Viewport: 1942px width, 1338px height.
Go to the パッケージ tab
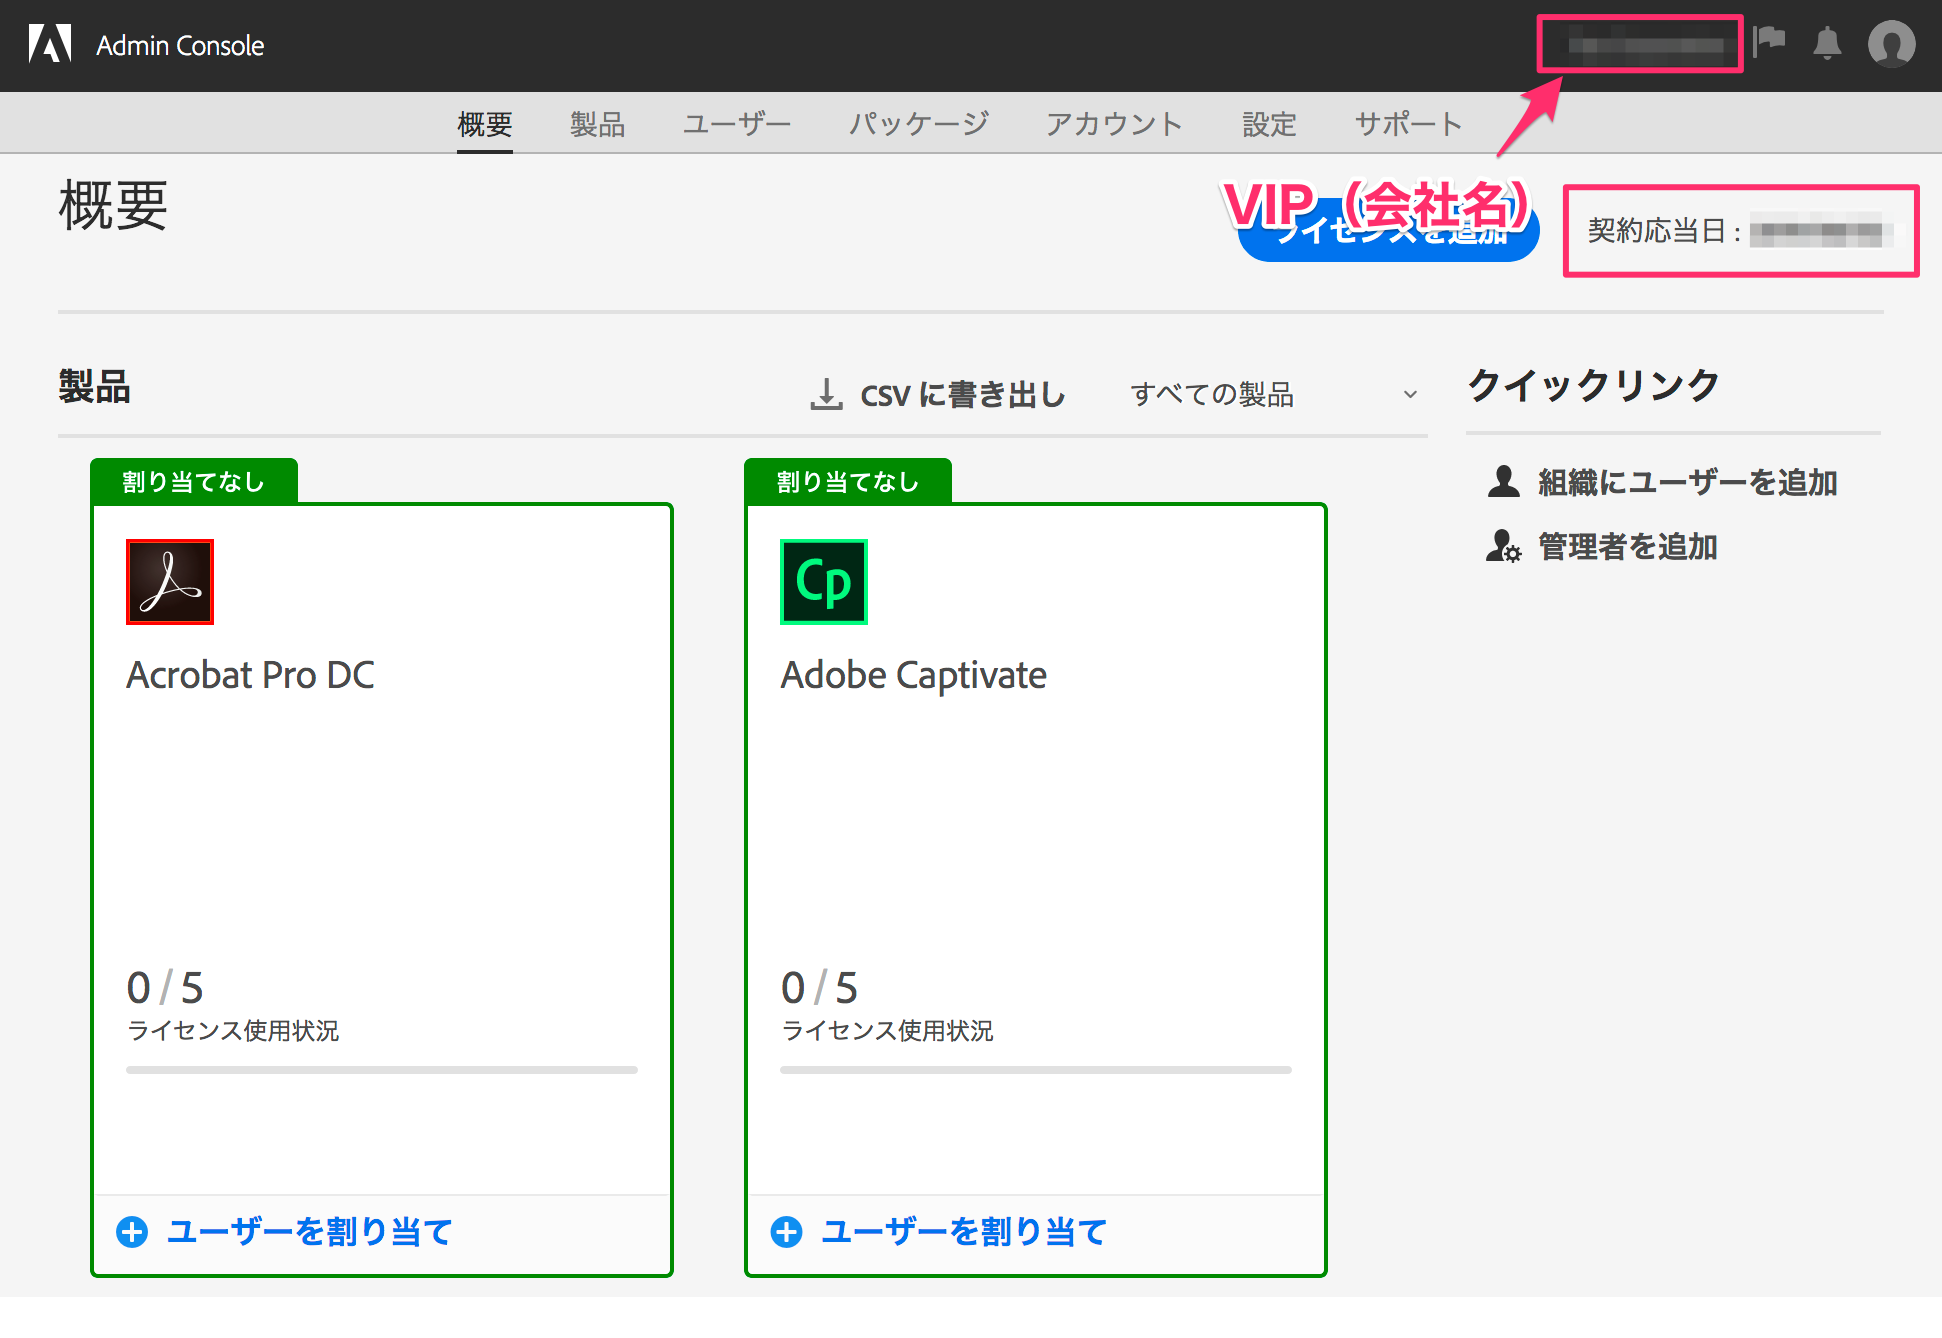click(x=919, y=124)
